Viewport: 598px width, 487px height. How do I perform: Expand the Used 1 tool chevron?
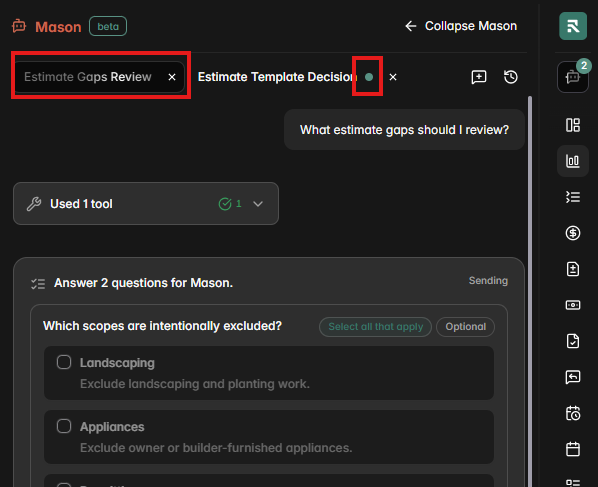pos(258,204)
